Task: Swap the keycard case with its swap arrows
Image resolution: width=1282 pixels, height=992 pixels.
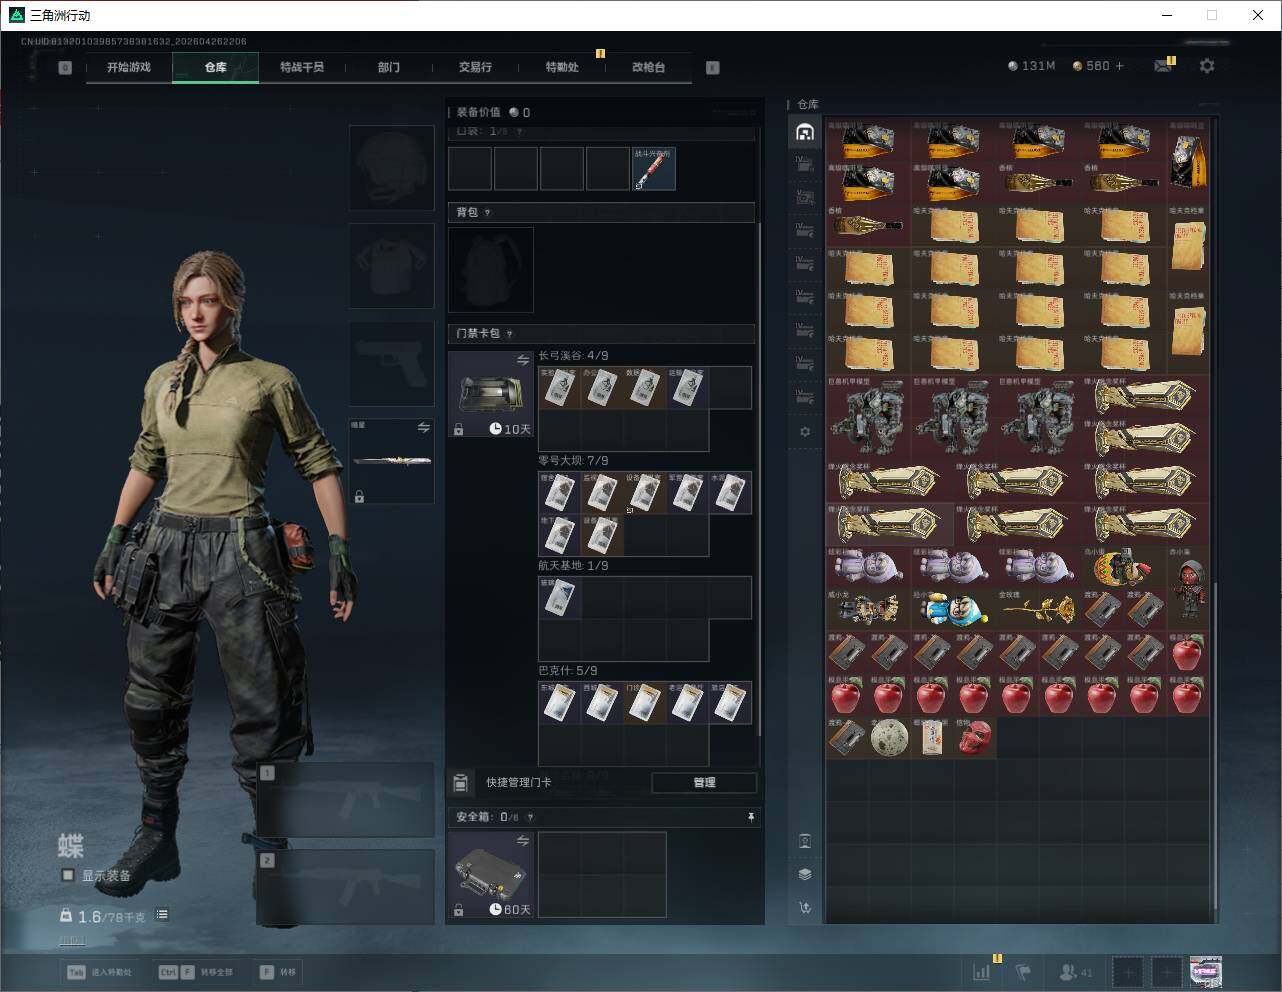Action: tap(523, 360)
